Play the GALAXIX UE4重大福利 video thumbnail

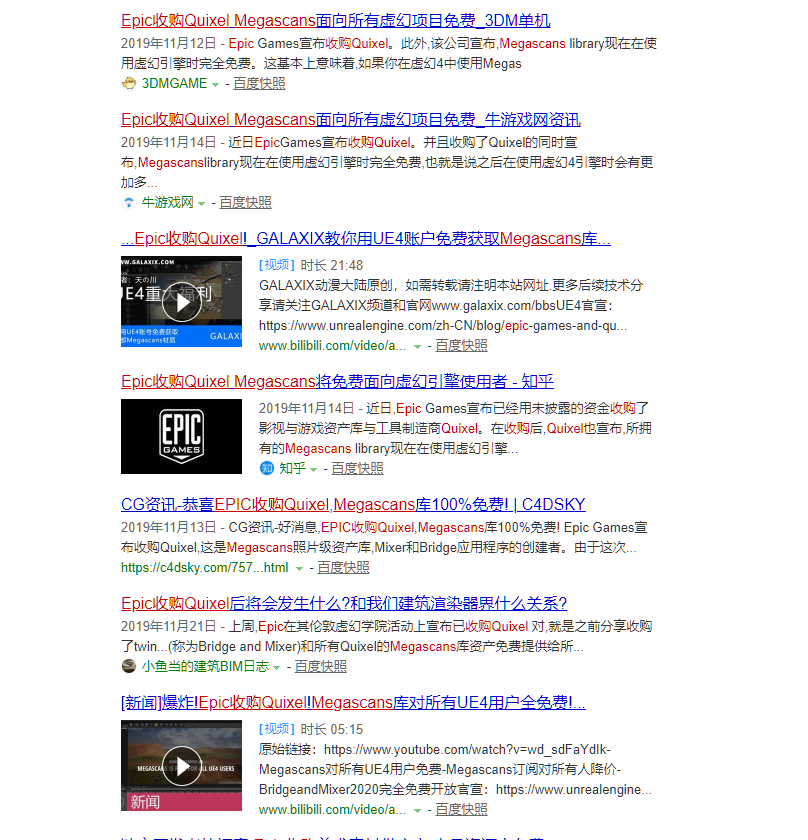(182, 302)
